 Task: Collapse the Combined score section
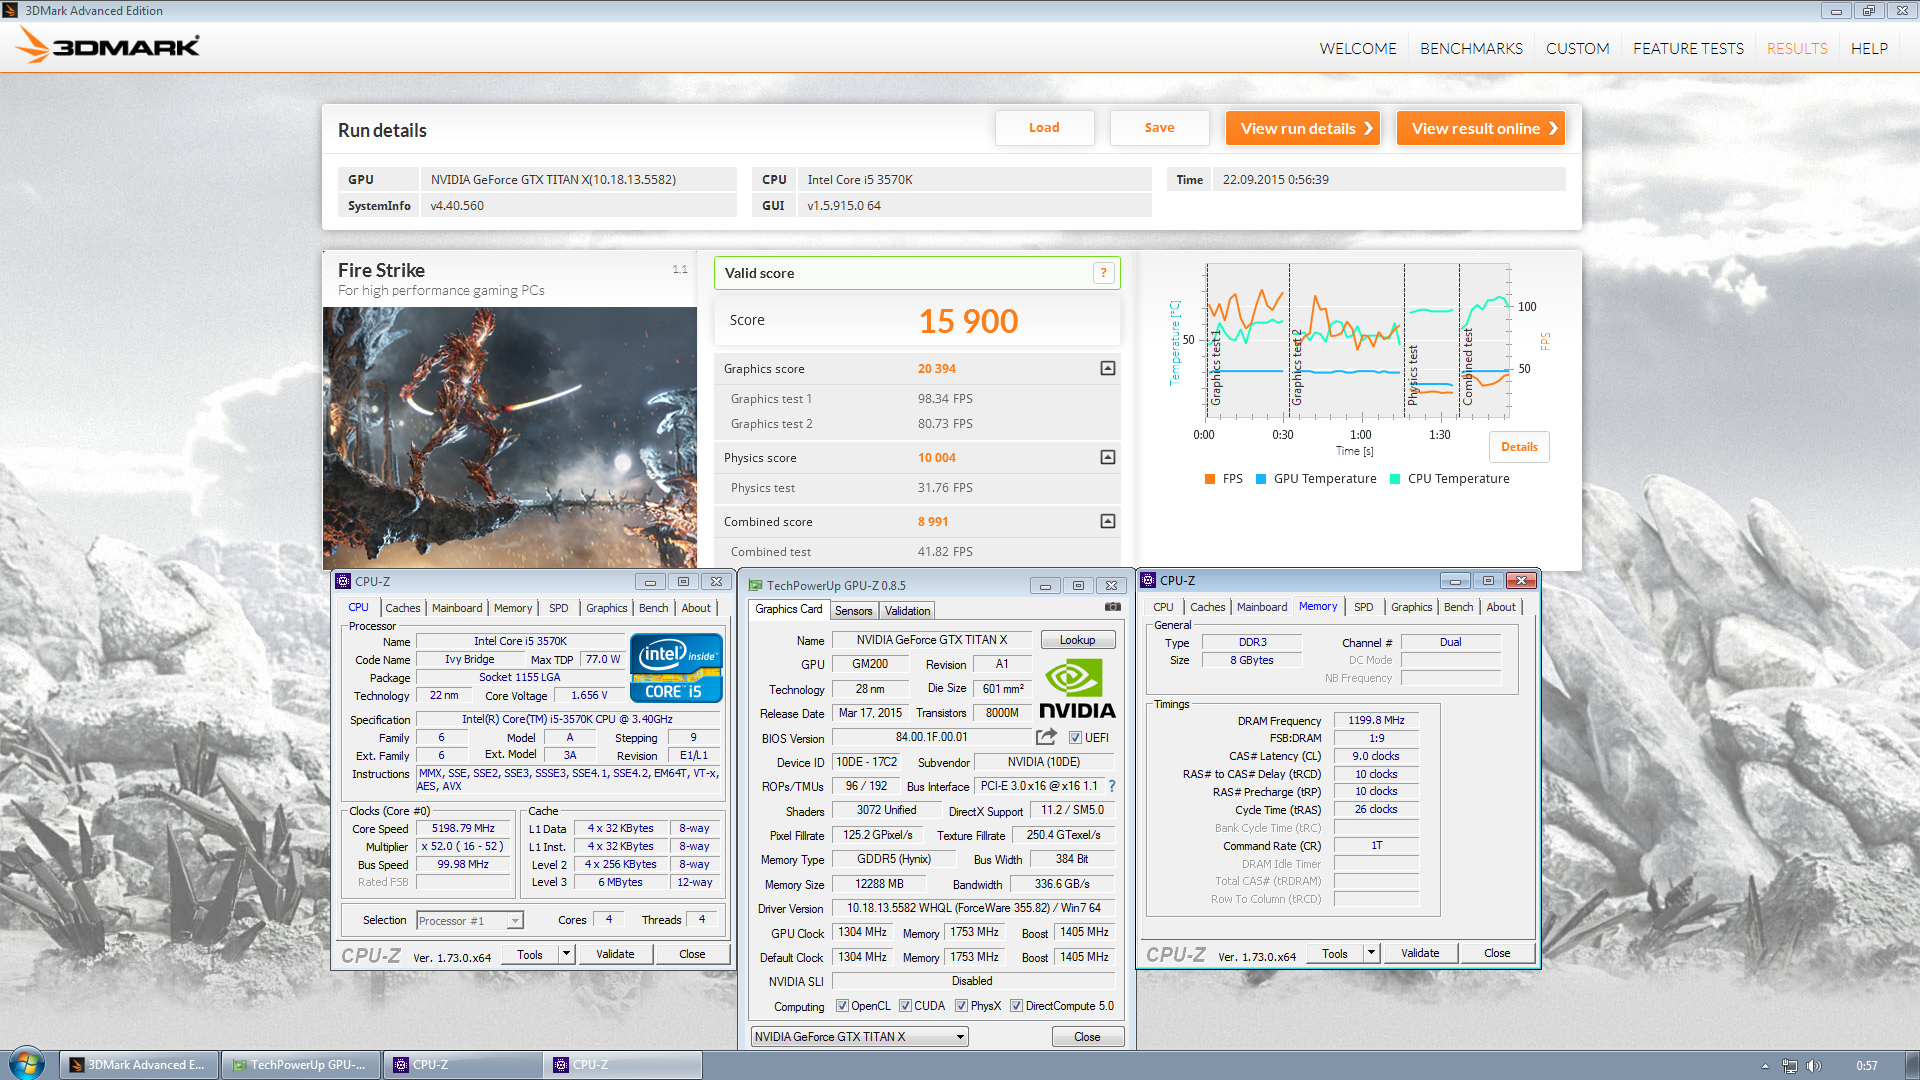[1108, 522]
